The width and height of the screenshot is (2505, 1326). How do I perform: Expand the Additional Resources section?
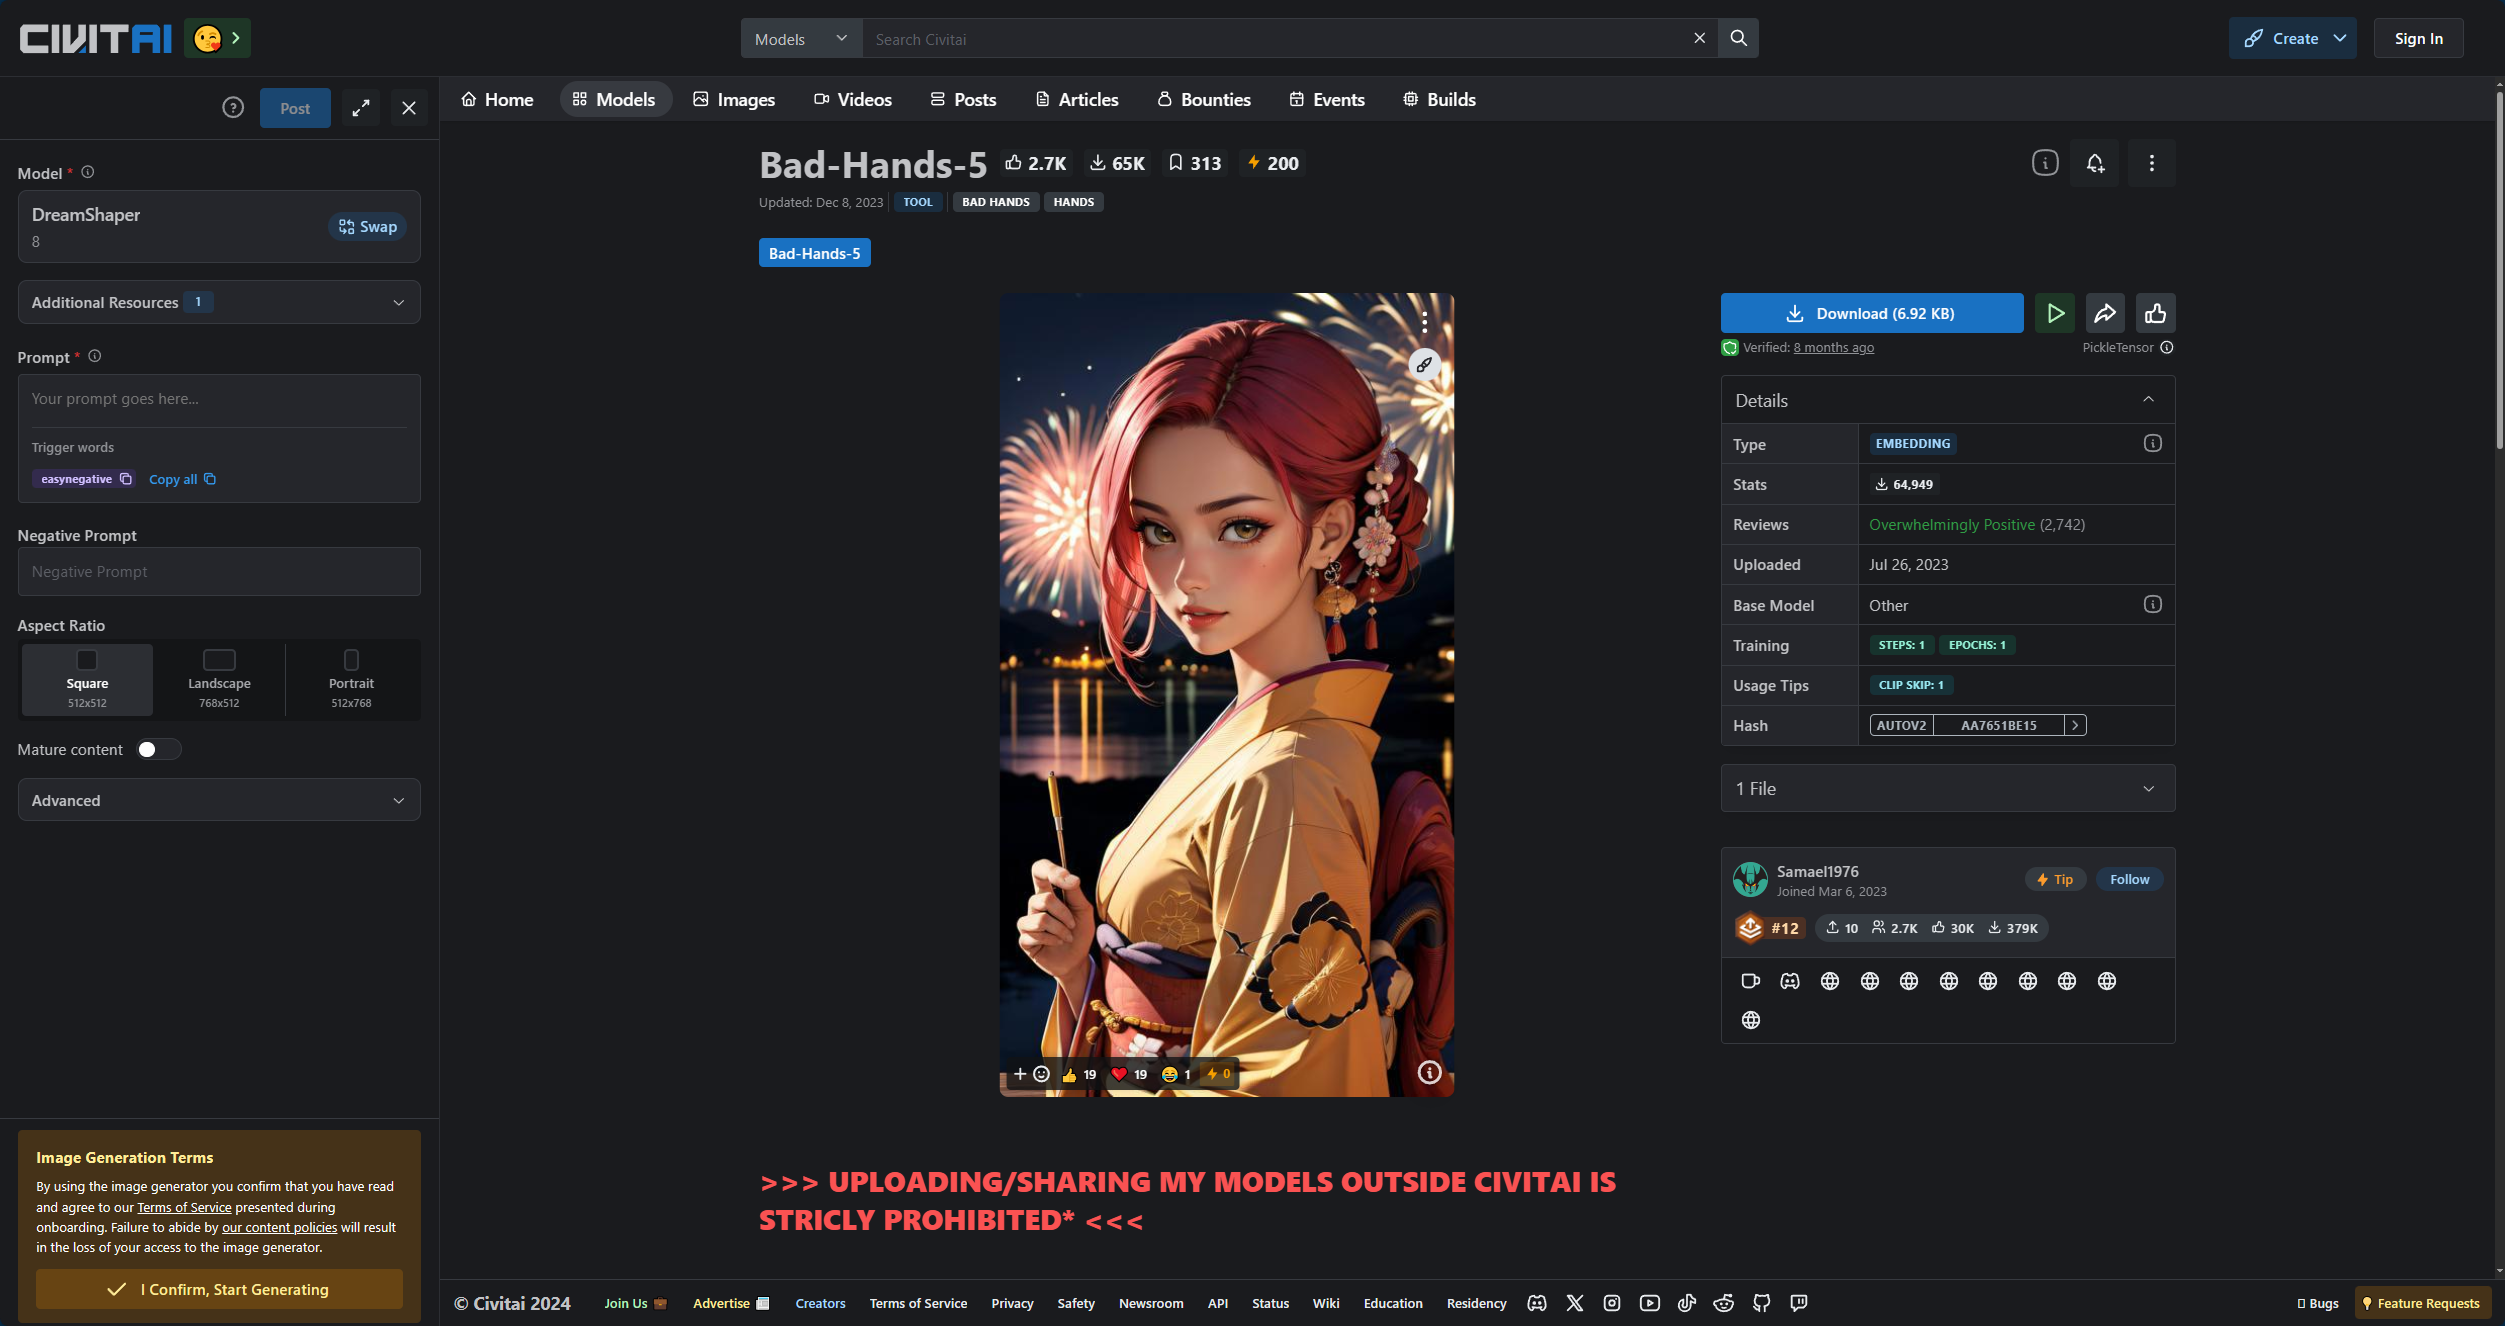tap(219, 302)
